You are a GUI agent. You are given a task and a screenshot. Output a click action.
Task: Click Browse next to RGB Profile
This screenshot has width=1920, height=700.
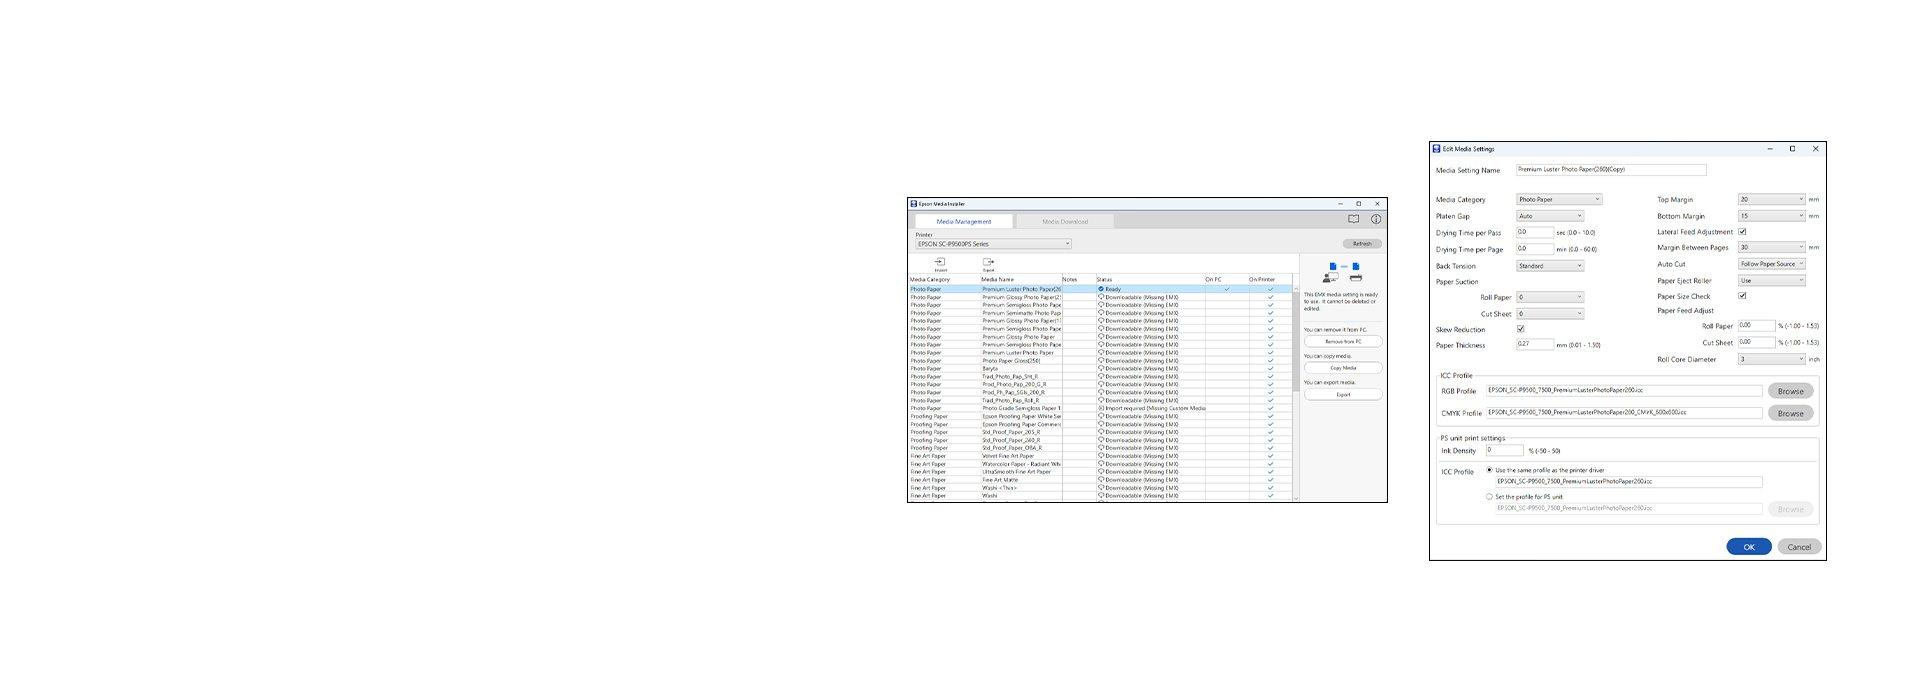tap(1790, 391)
